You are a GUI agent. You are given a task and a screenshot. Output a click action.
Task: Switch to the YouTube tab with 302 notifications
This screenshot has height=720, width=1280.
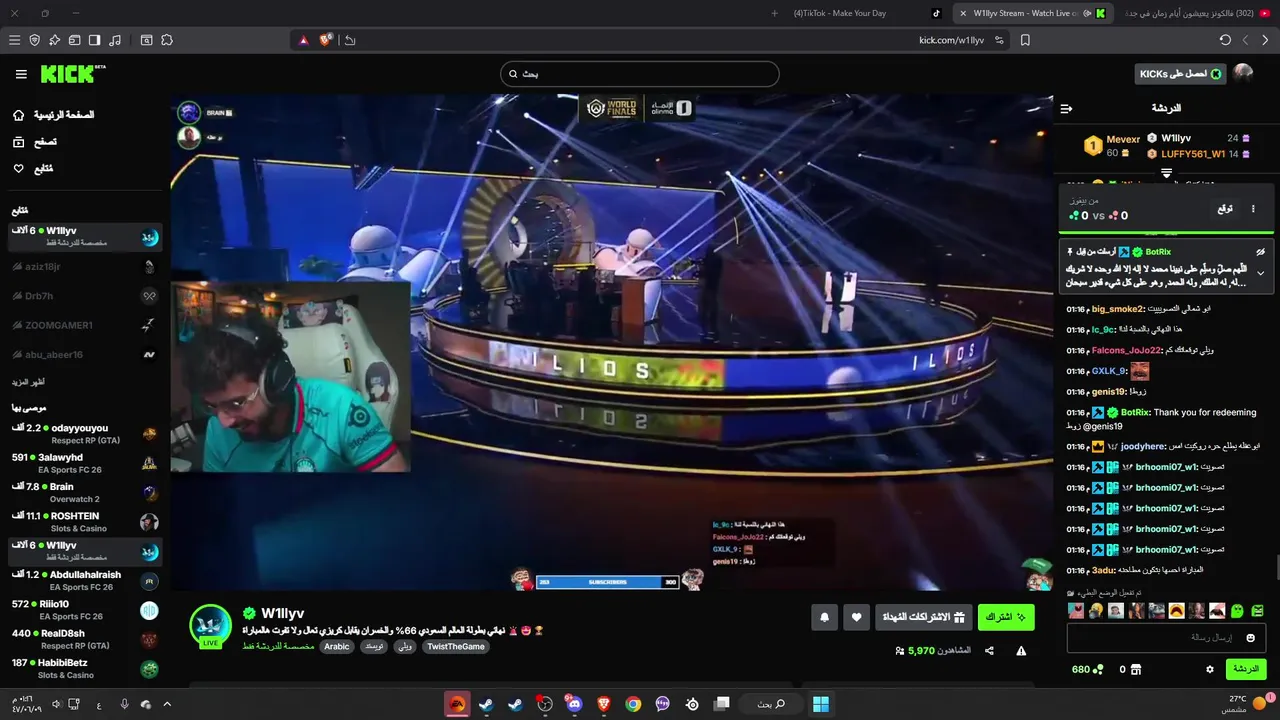[x=1196, y=13]
